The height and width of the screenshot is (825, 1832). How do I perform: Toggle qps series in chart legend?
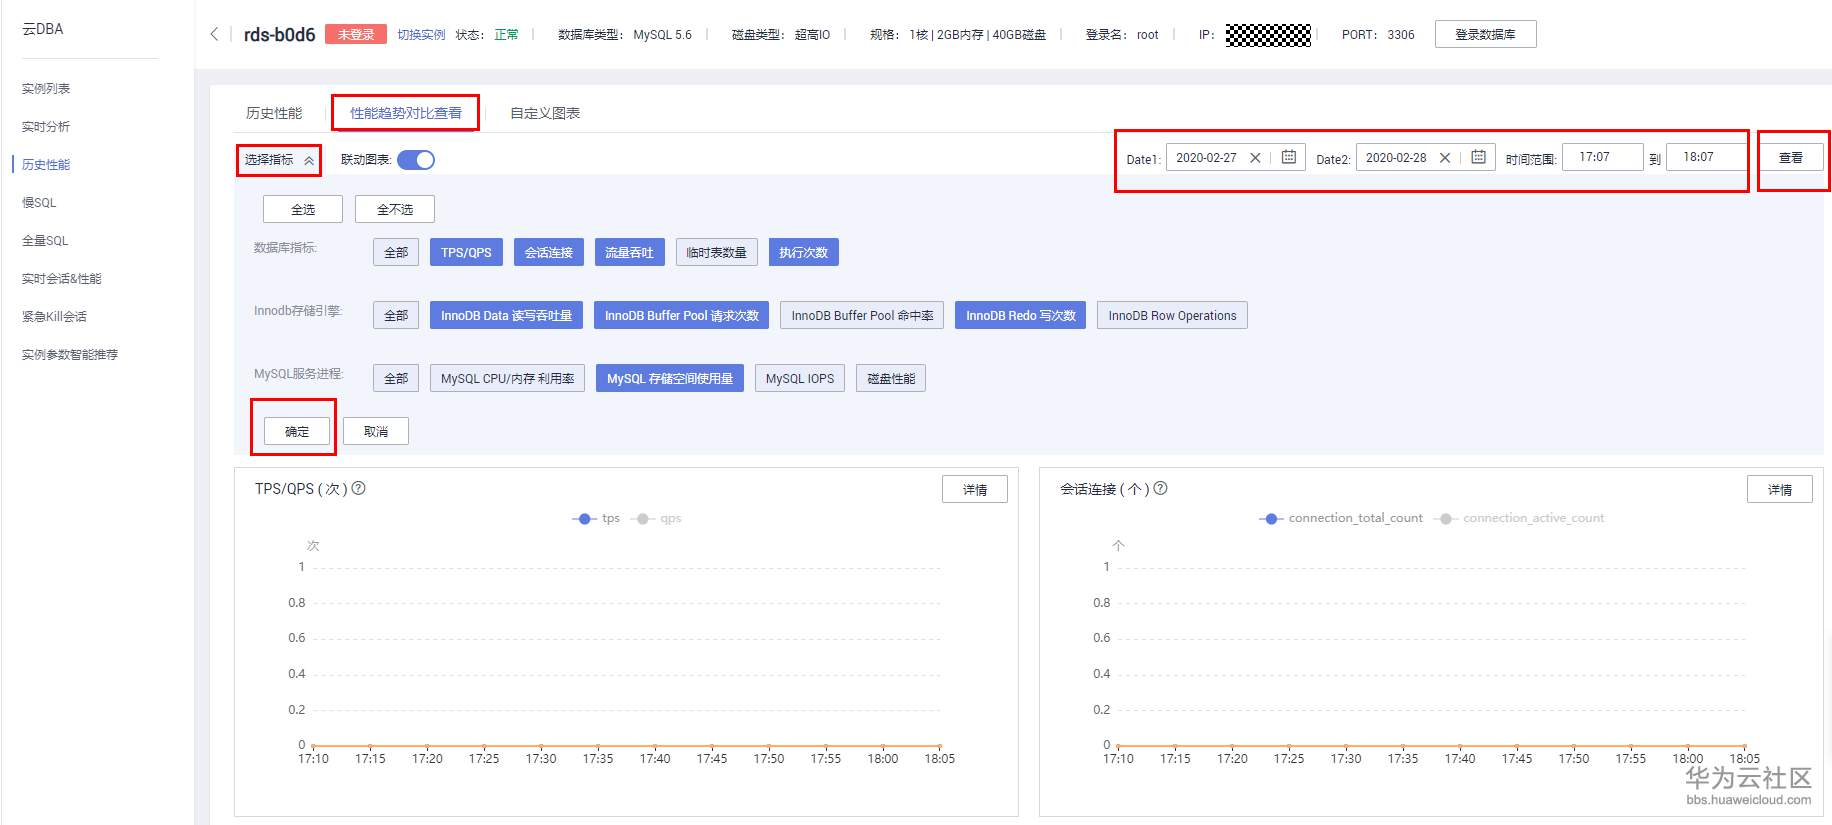click(657, 518)
